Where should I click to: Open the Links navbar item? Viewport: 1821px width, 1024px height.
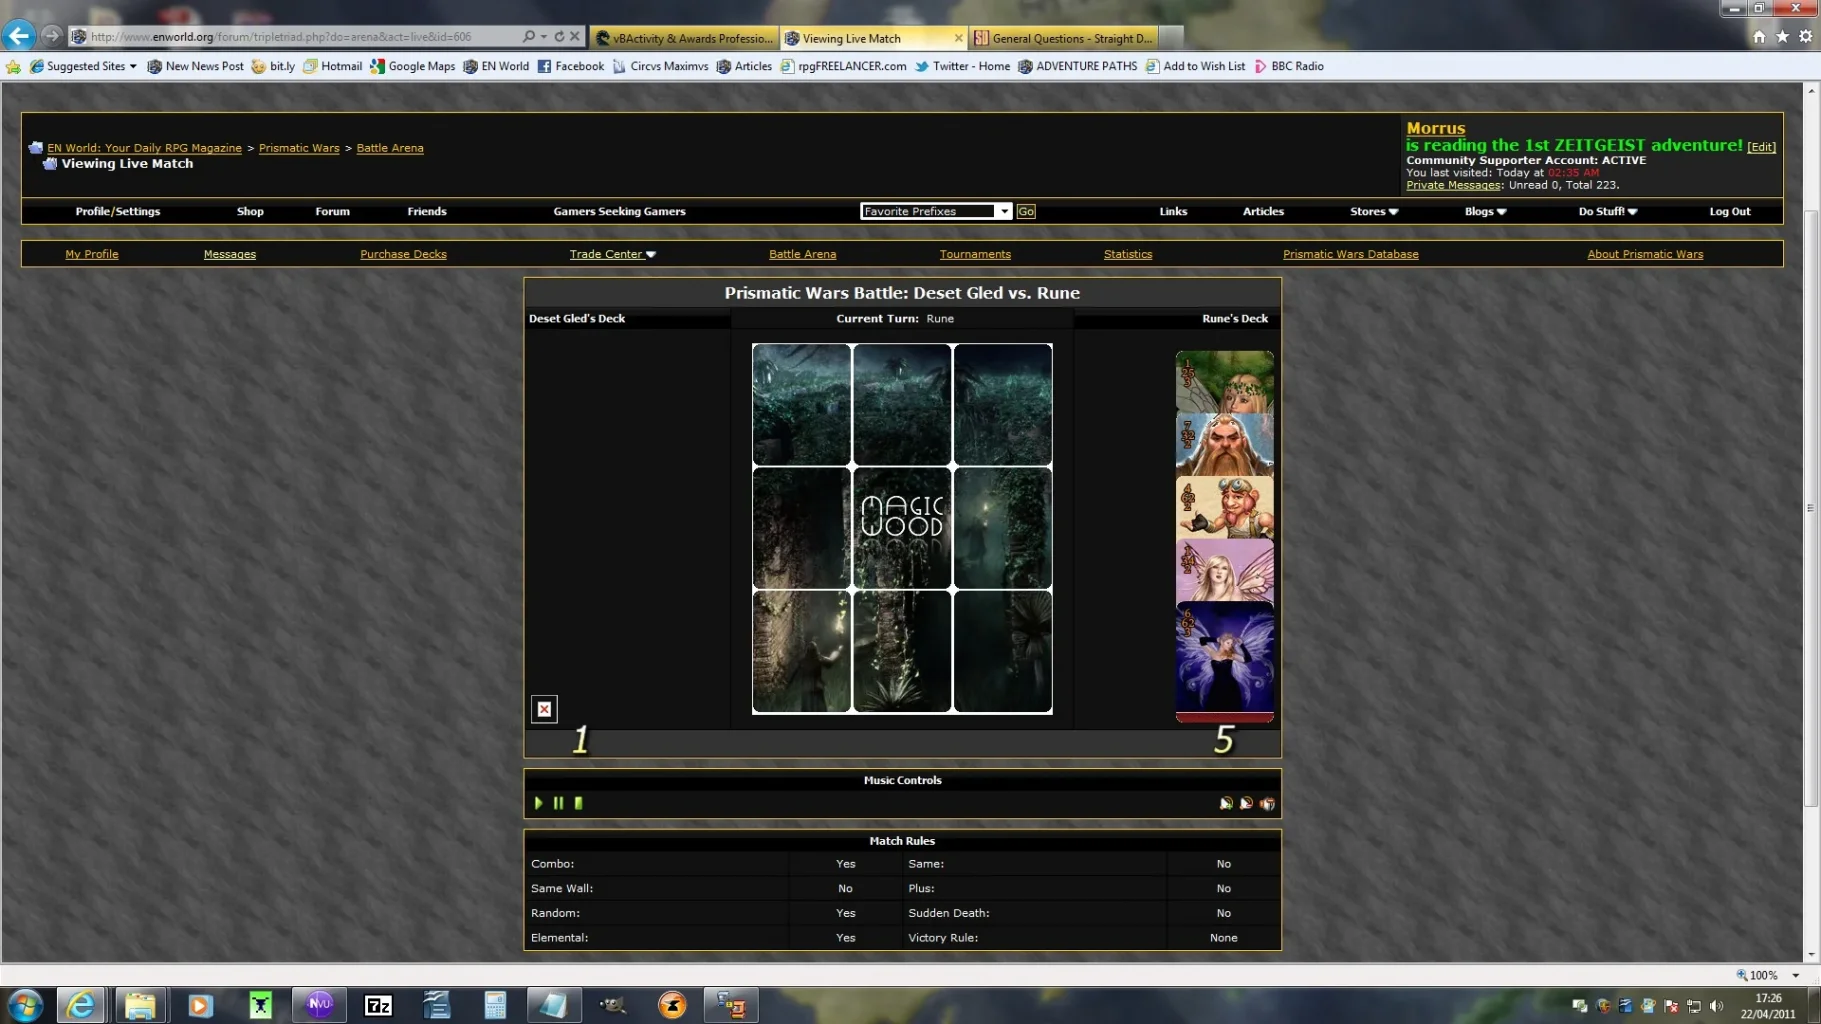pos(1173,211)
